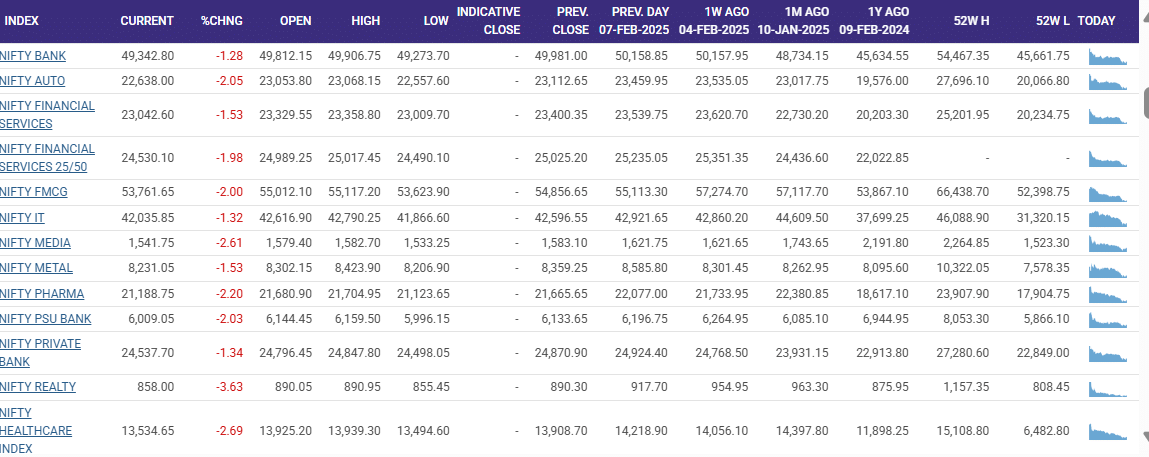Open the NIFTY IT index link
Image resolution: width=1149 pixels, height=457 pixels.
pos(23,218)
